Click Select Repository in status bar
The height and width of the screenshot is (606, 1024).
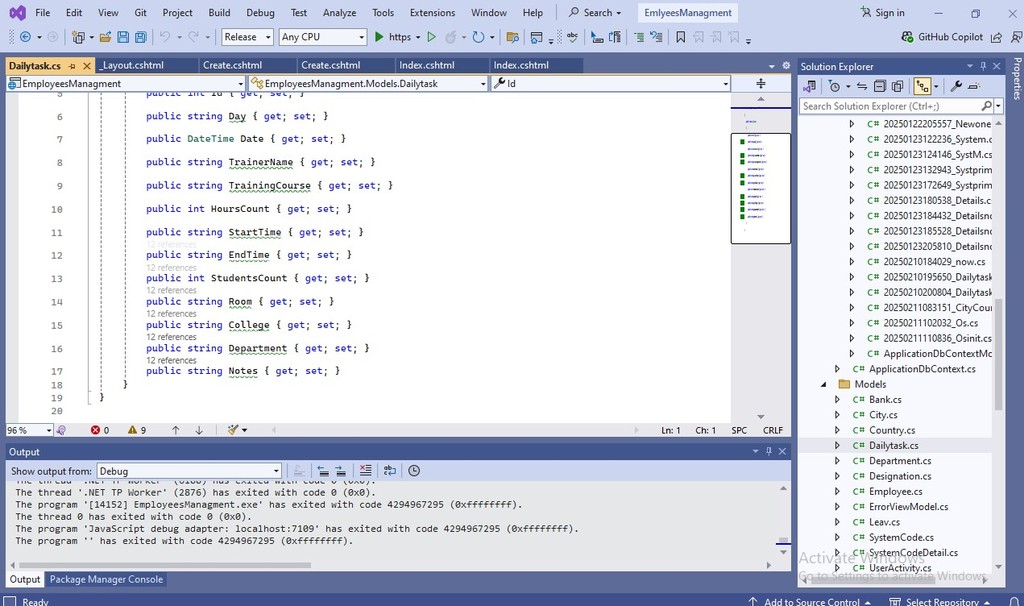click(x=940, y=601)
